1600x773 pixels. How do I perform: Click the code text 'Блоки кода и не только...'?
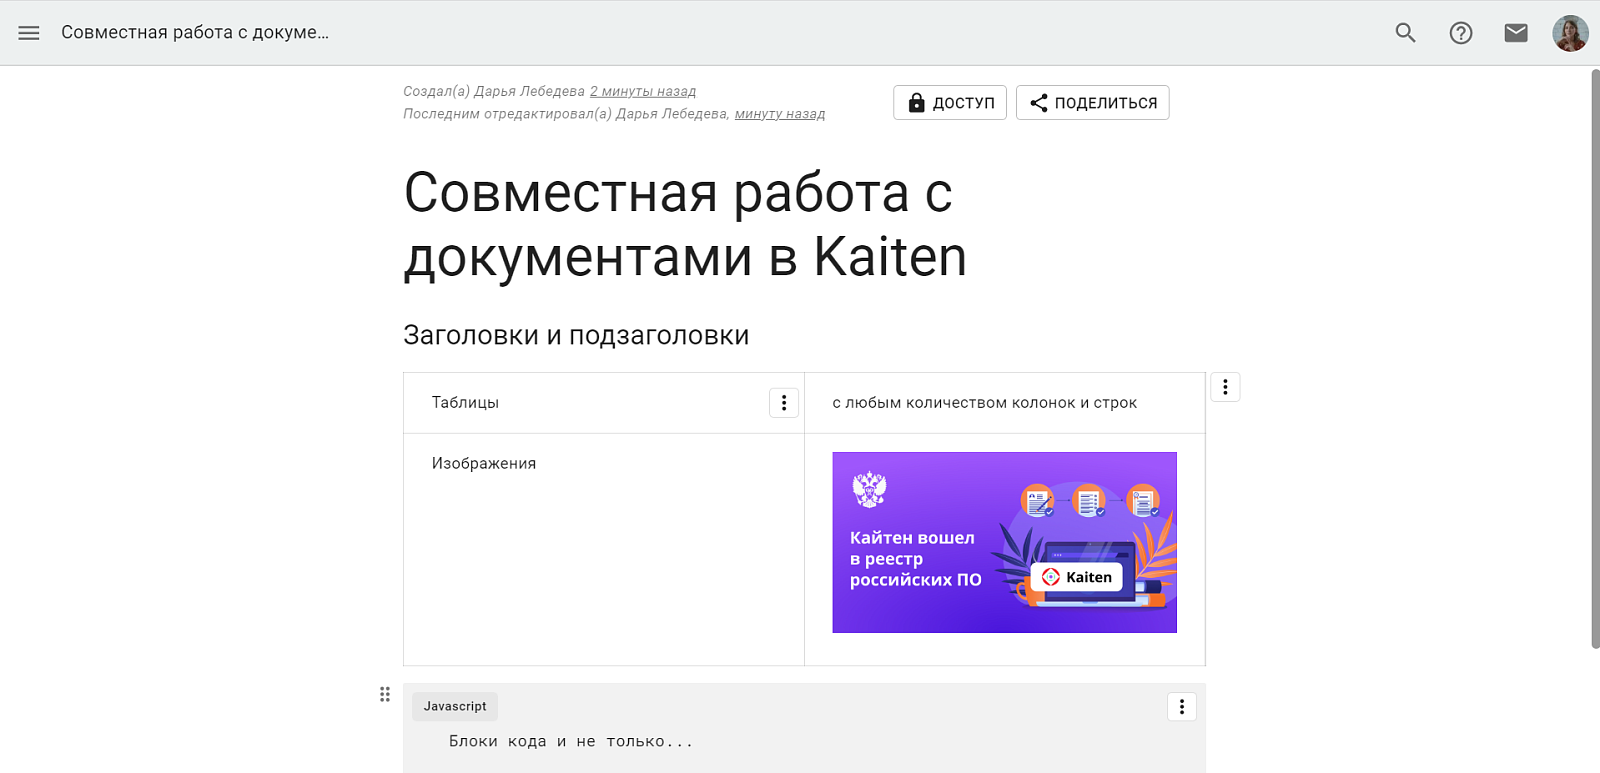click(571, 741)
